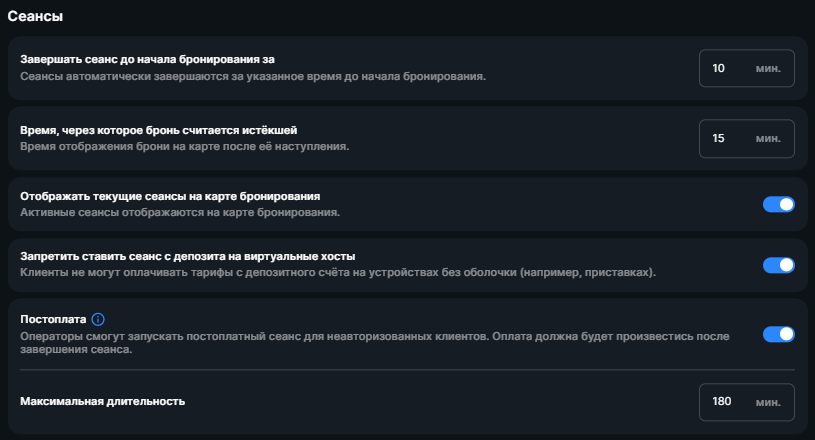Click description about Операторы смогут запускать постоплатный сеанс
The image size is (815, 440).
pos(375,343)
